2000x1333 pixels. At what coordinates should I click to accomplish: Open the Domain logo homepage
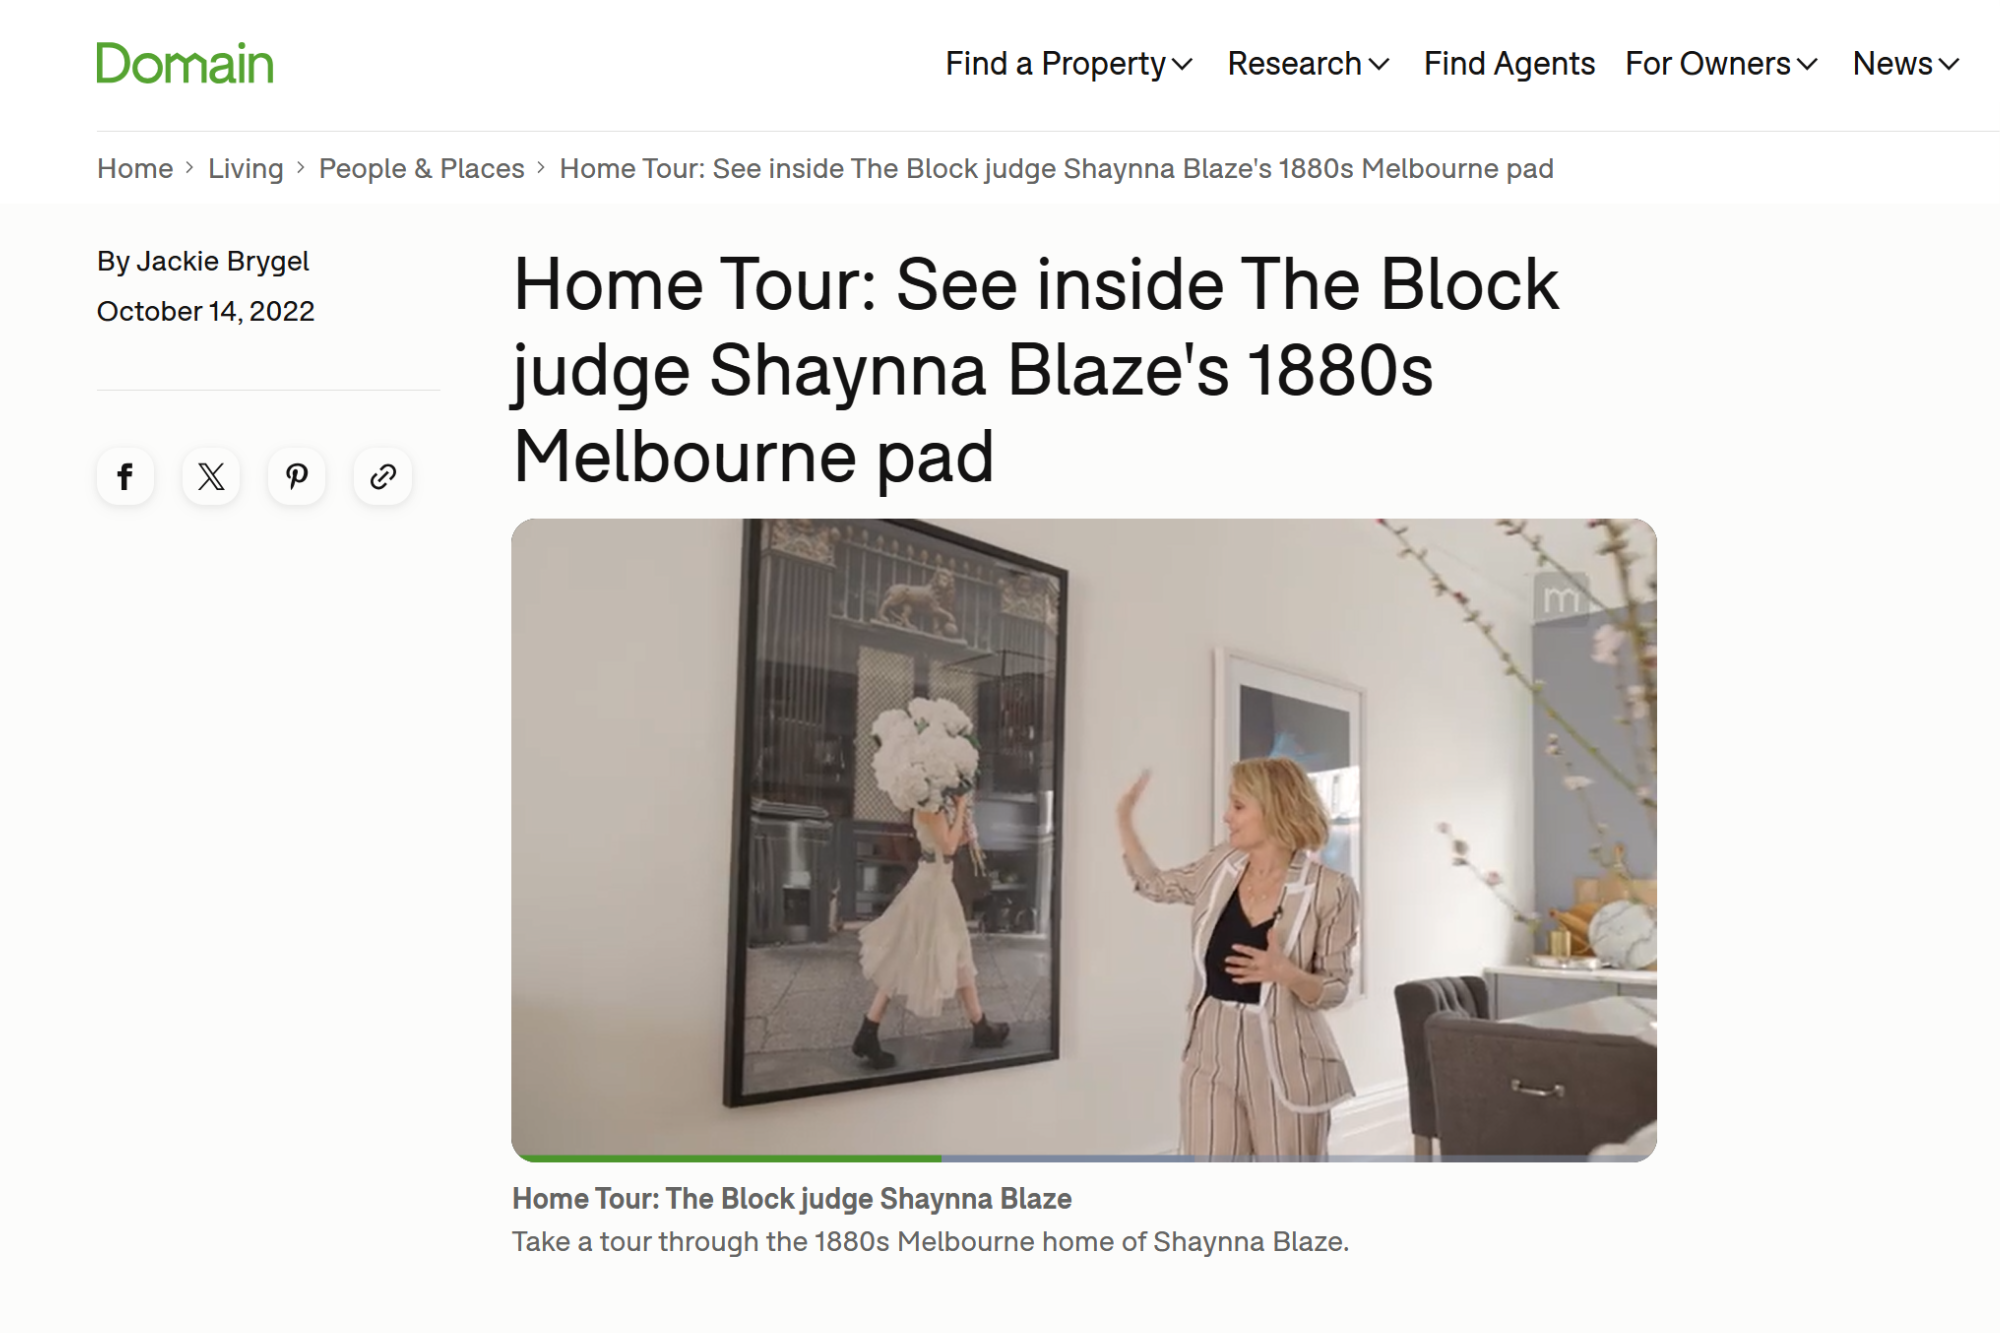185,63
